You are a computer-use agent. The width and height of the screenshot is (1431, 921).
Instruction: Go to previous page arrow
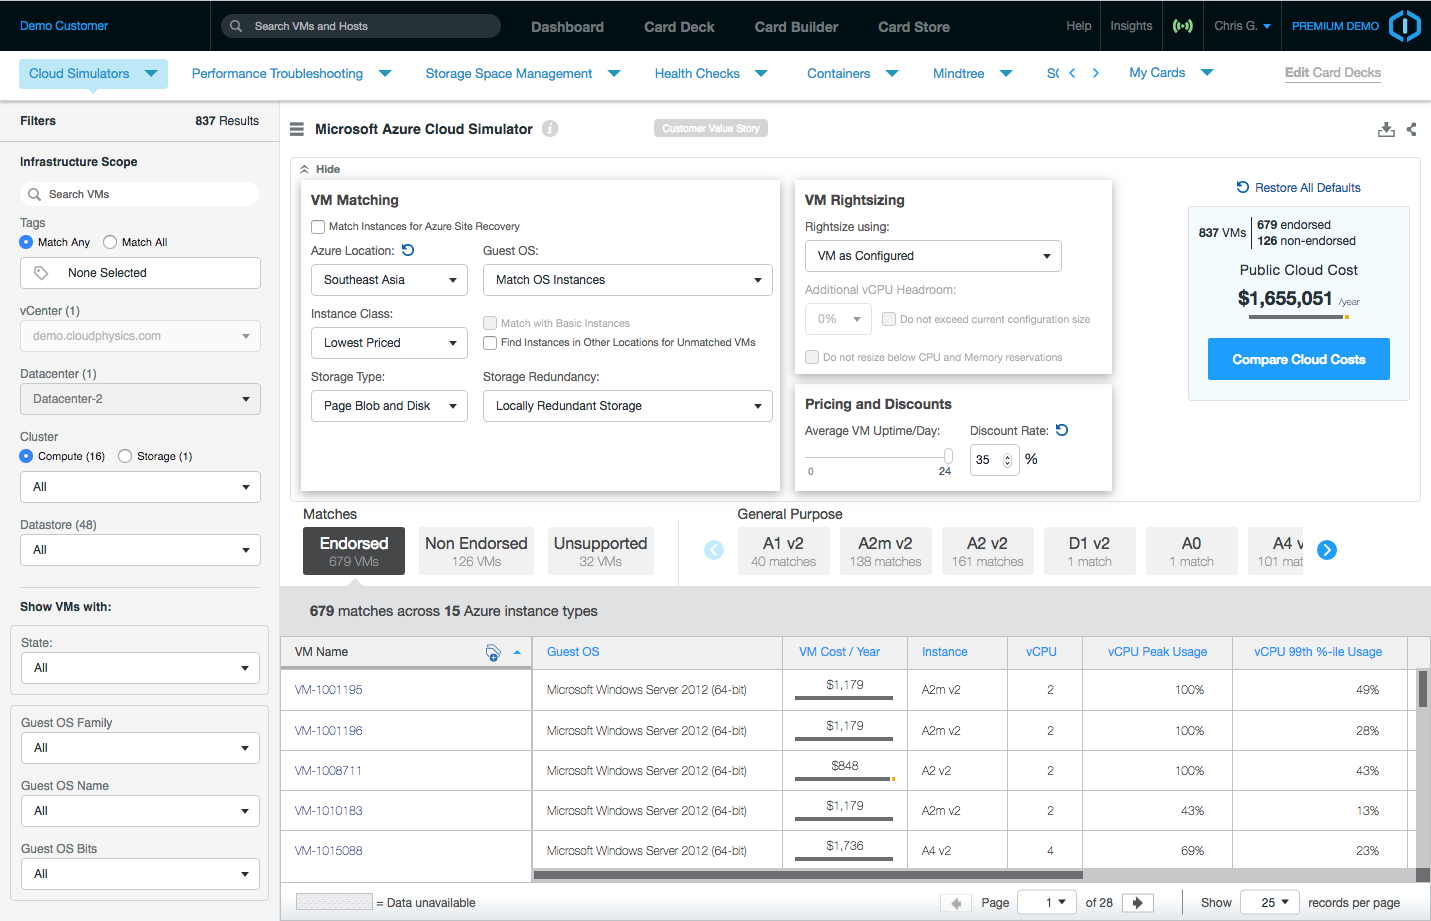(956, 902)
